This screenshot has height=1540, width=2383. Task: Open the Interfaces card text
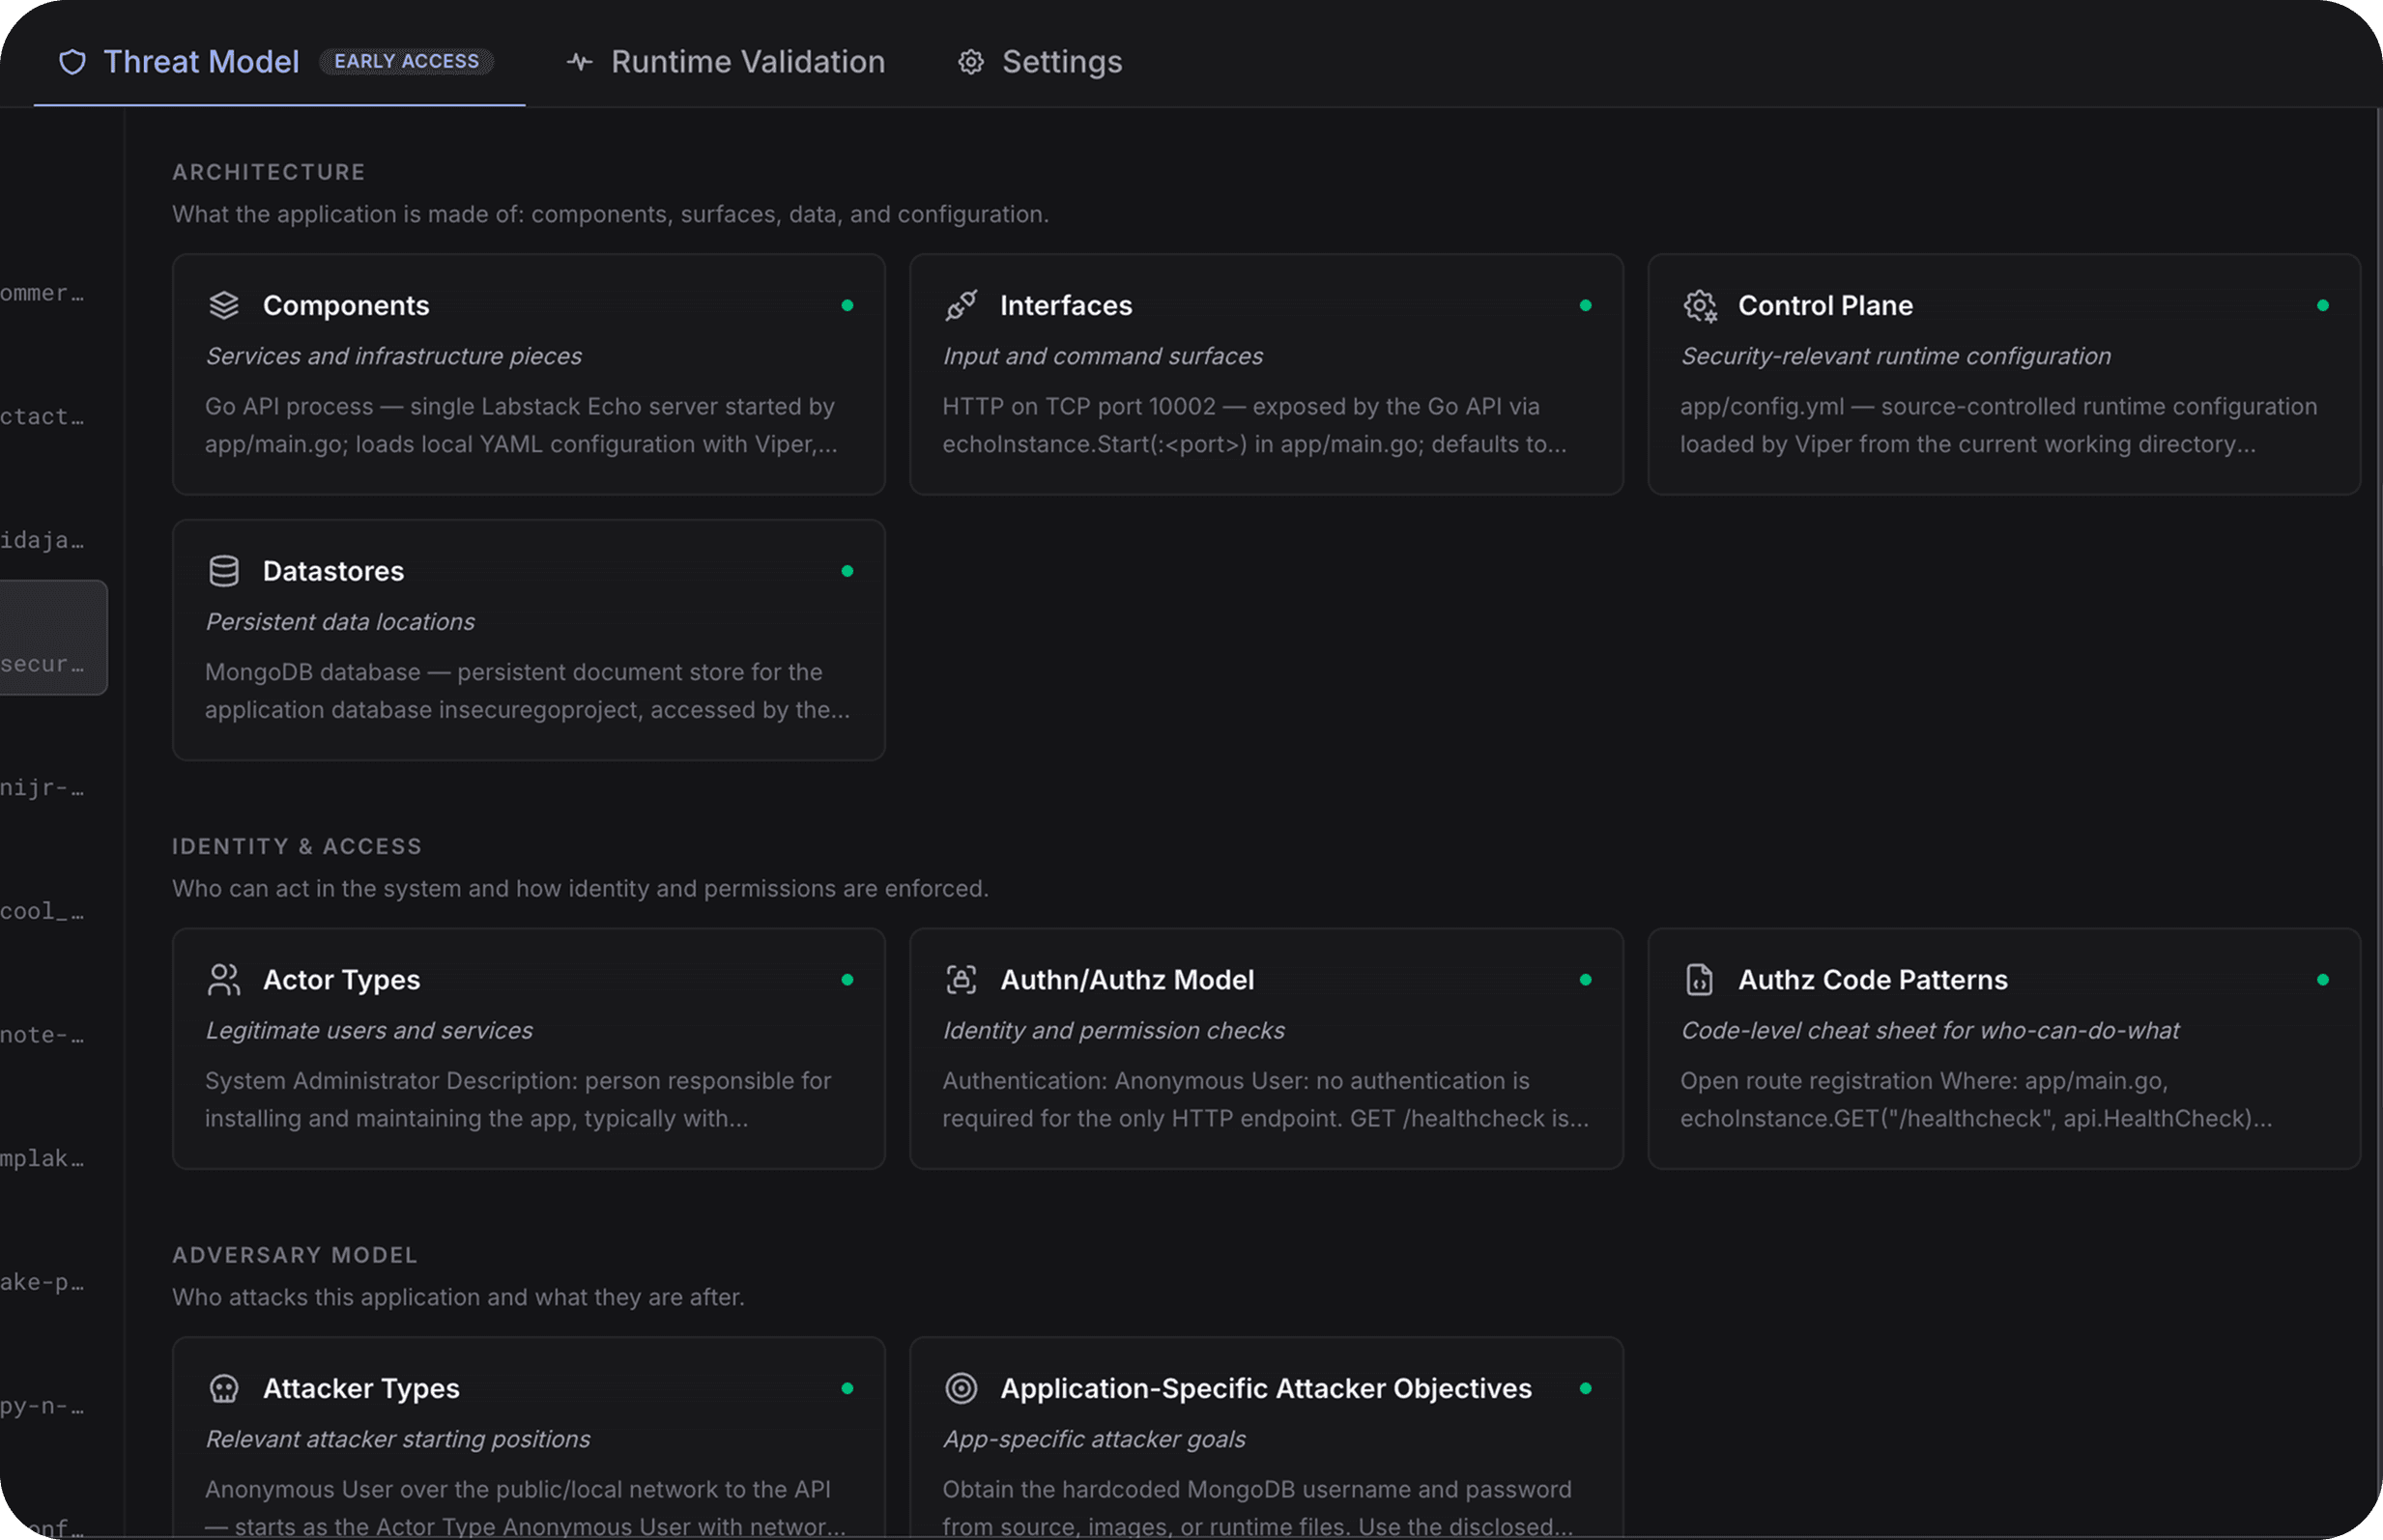click(1254, 425)
